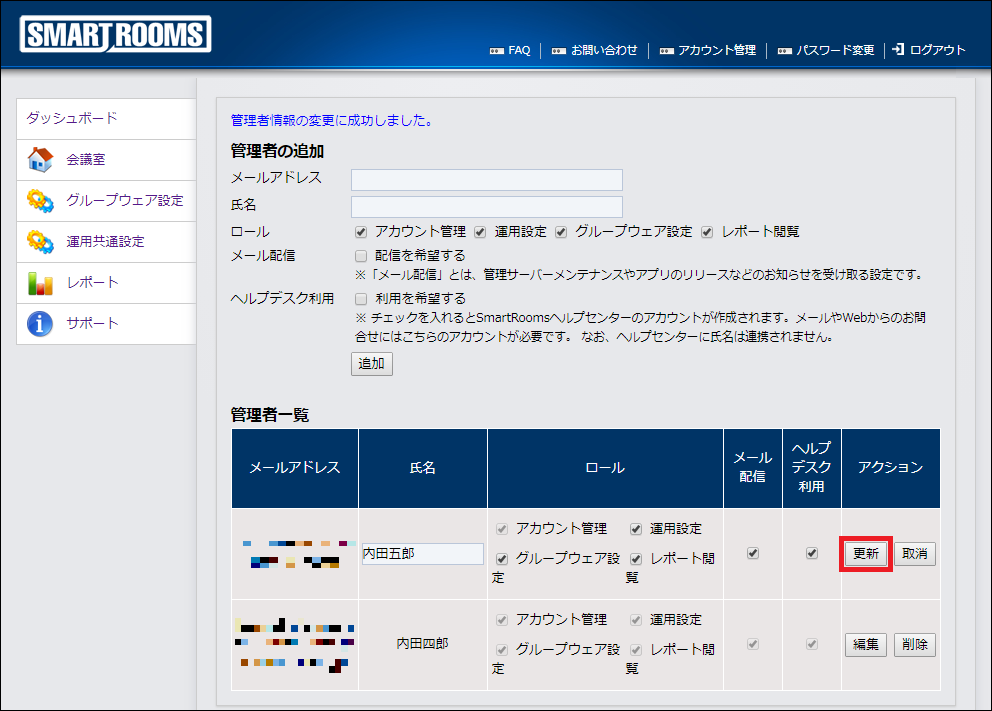Viewport: 992px width, 711px height.
Task: Click the グループウェア設定 gear icon
Action: pos(40,201)
